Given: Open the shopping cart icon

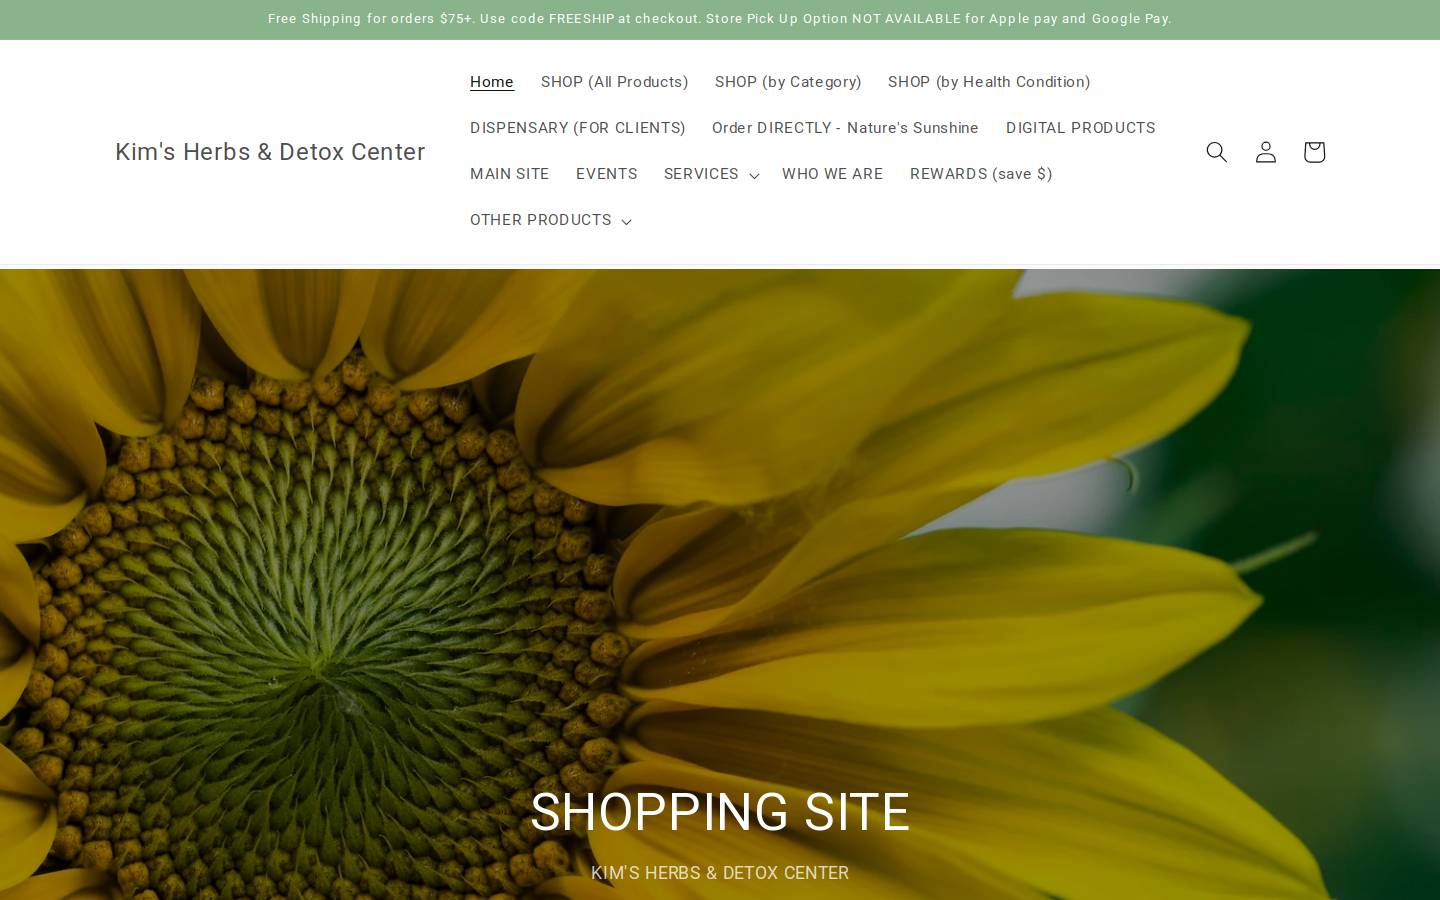Looking at the screenshot, I should (1314, 152).
